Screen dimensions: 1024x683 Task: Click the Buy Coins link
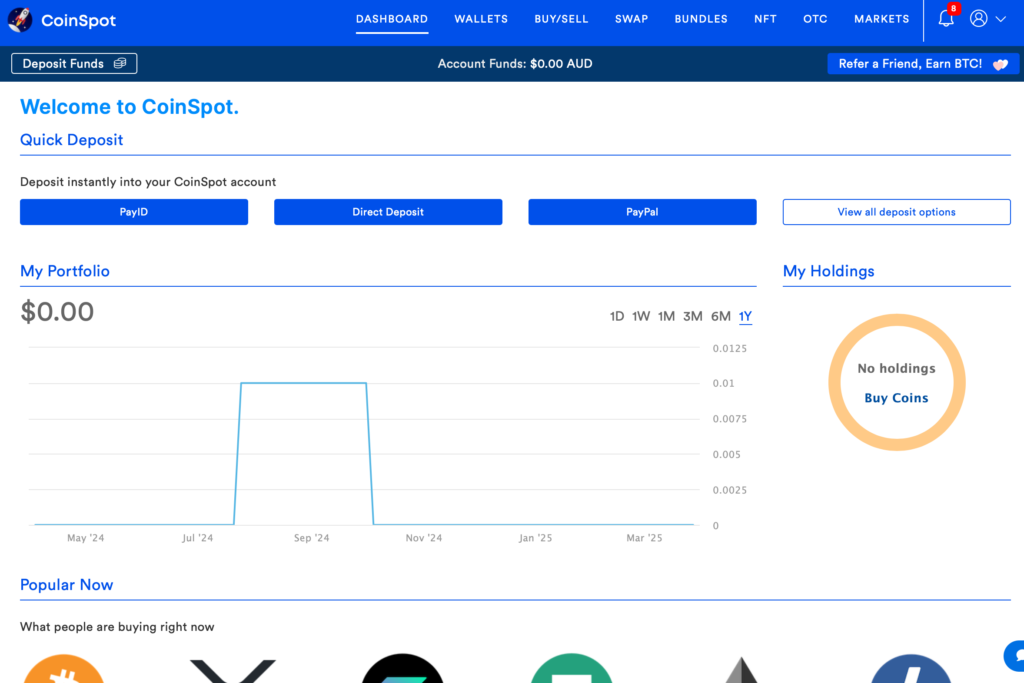[x=896, y=398]
